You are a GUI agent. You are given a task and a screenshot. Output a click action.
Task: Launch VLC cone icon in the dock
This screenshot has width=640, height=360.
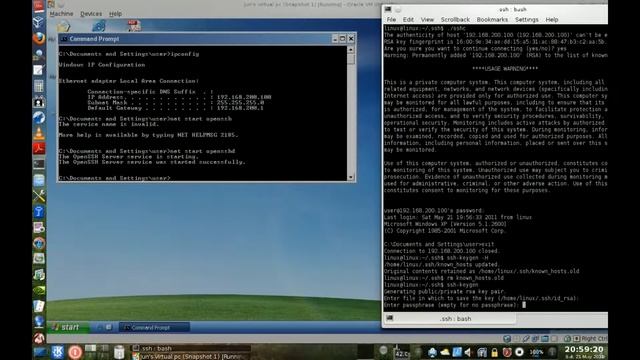point(39,133)
